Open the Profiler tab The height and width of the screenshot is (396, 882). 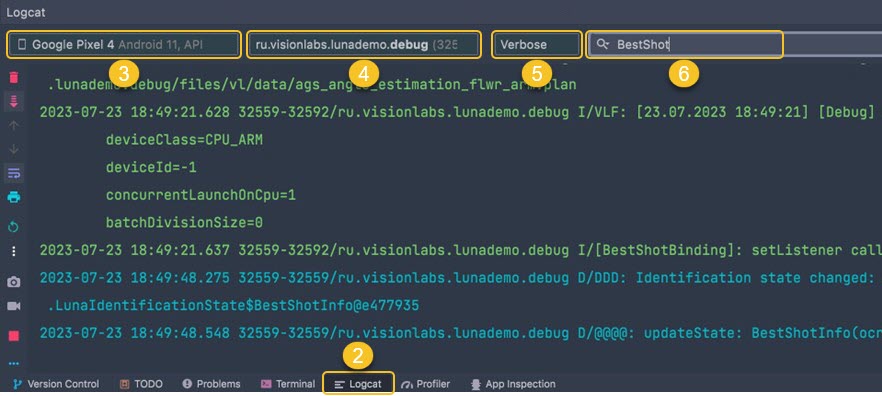pos(425,384)
